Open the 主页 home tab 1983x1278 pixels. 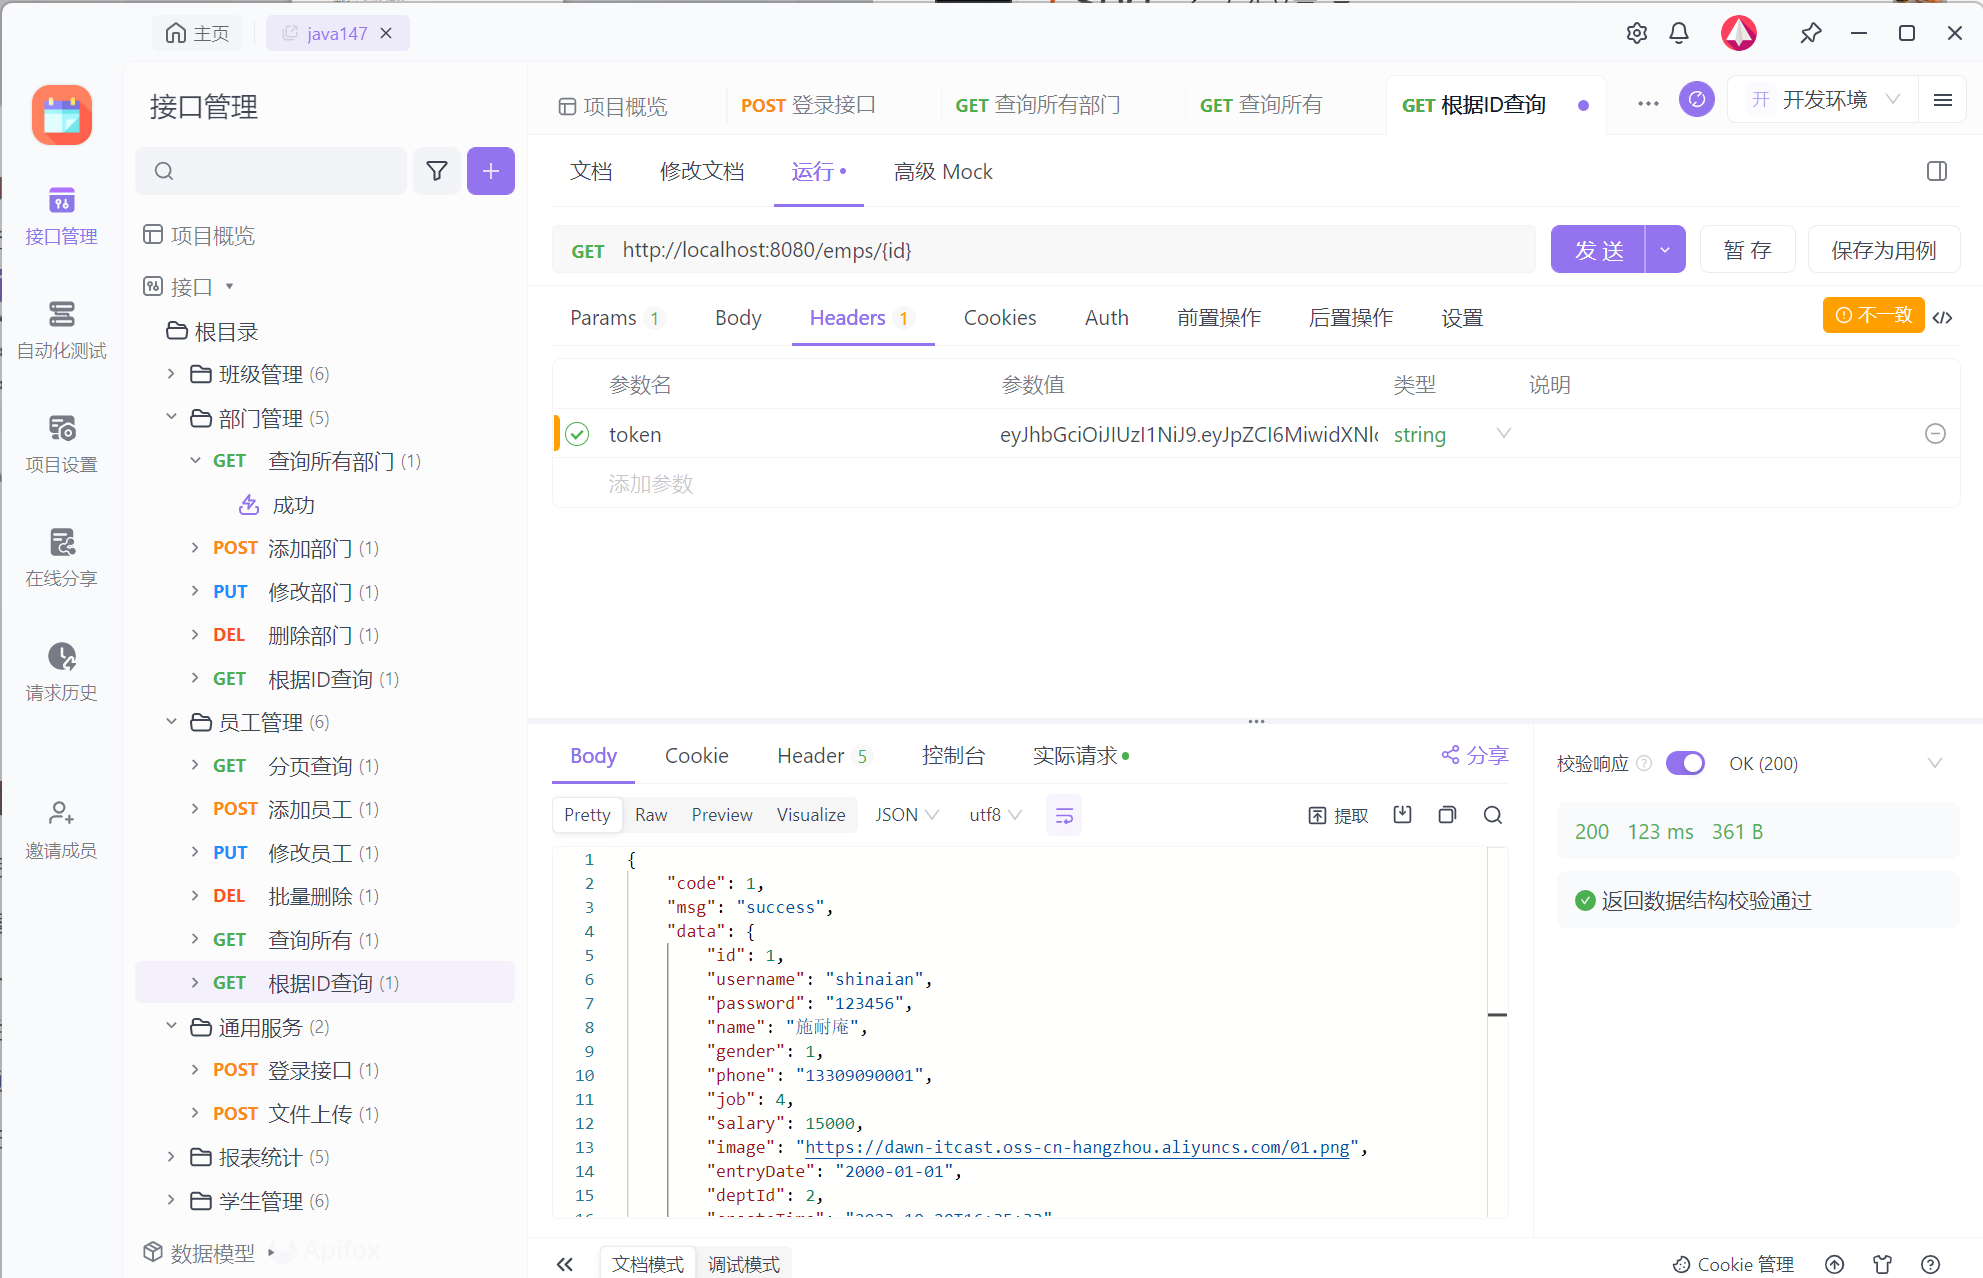click(197, 33)
